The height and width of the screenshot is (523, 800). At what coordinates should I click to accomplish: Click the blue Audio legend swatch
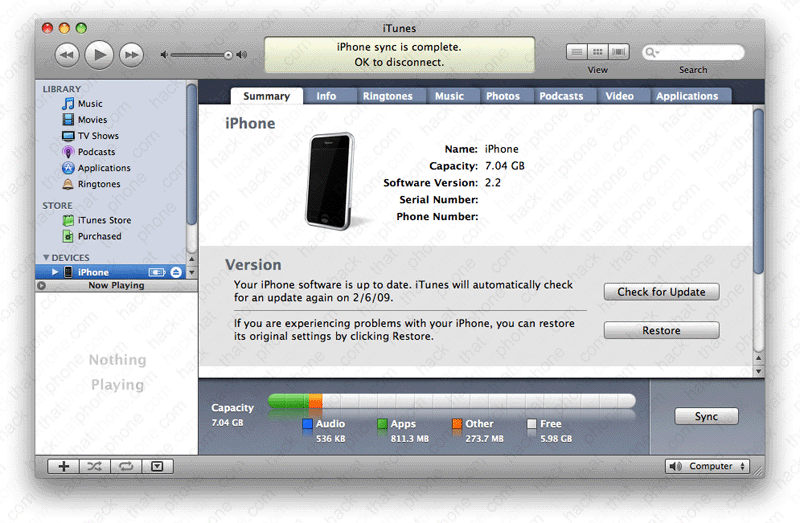pos(307,424)
